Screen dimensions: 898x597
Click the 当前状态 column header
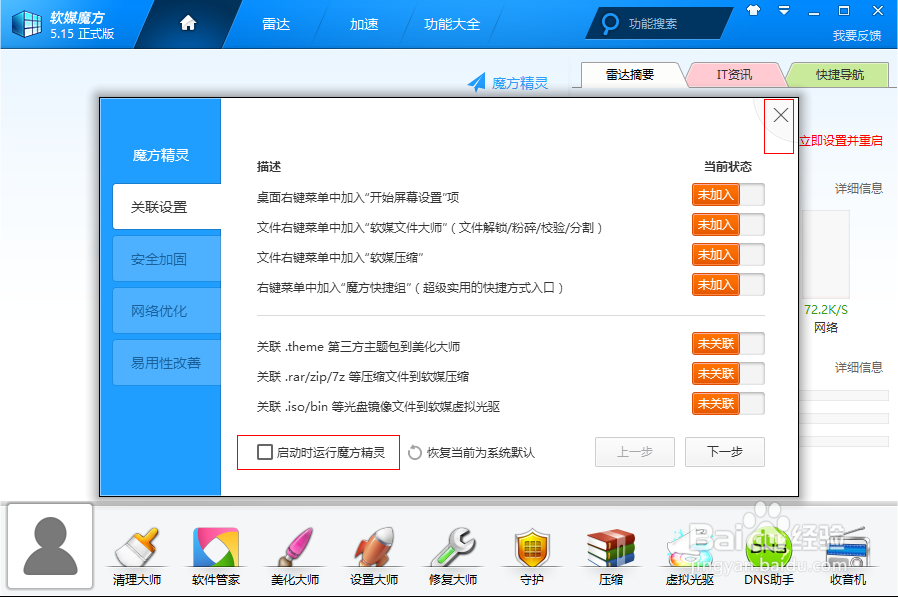pos(727,167)
